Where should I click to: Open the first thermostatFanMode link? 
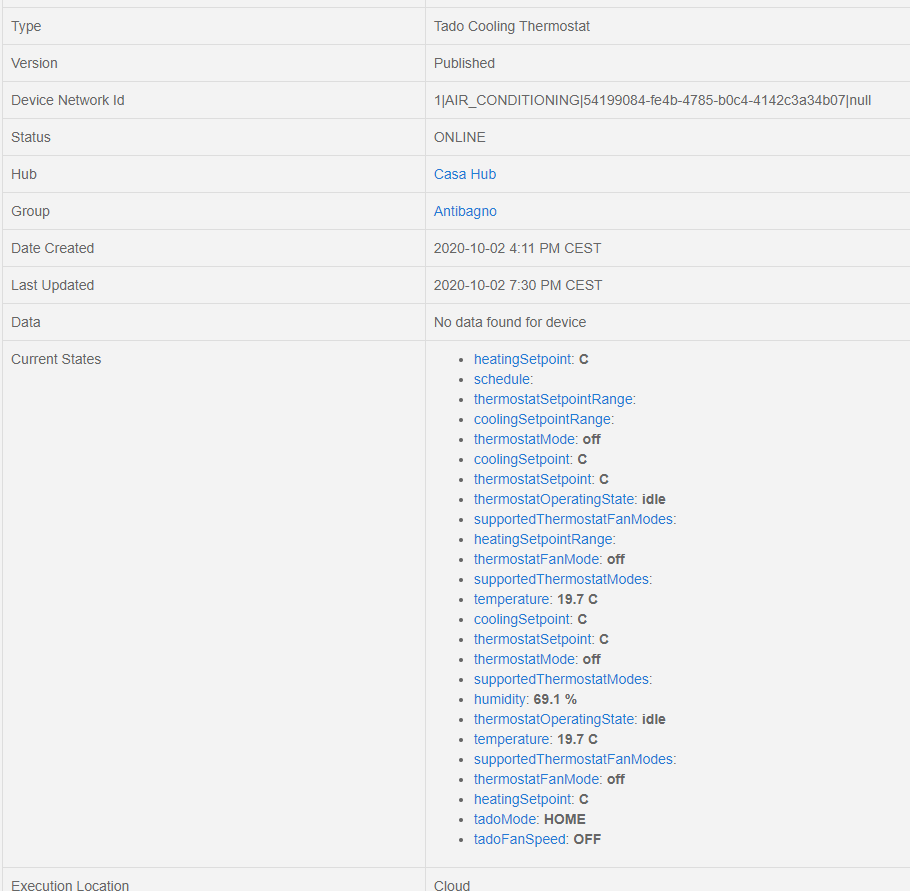coord(536,559)
